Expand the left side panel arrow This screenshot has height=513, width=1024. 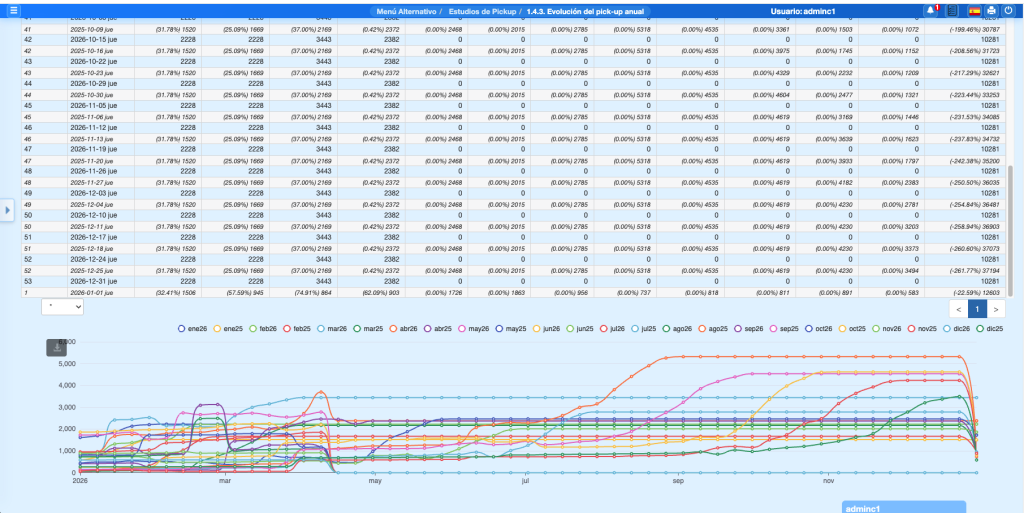7,210
